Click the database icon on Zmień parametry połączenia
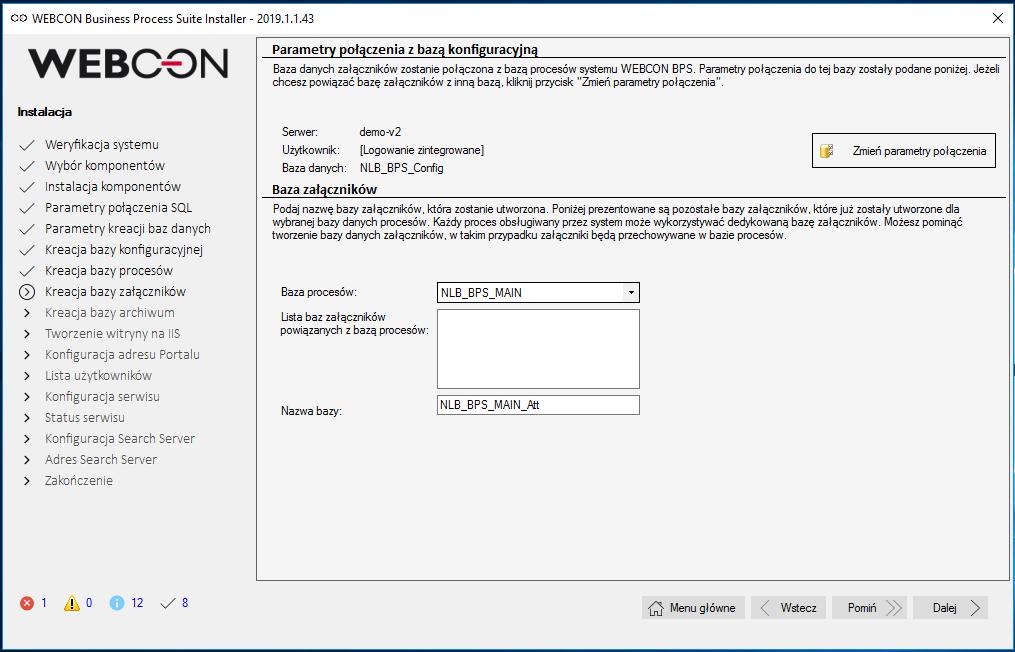The image size is (1015, 652). pos(827,151)
